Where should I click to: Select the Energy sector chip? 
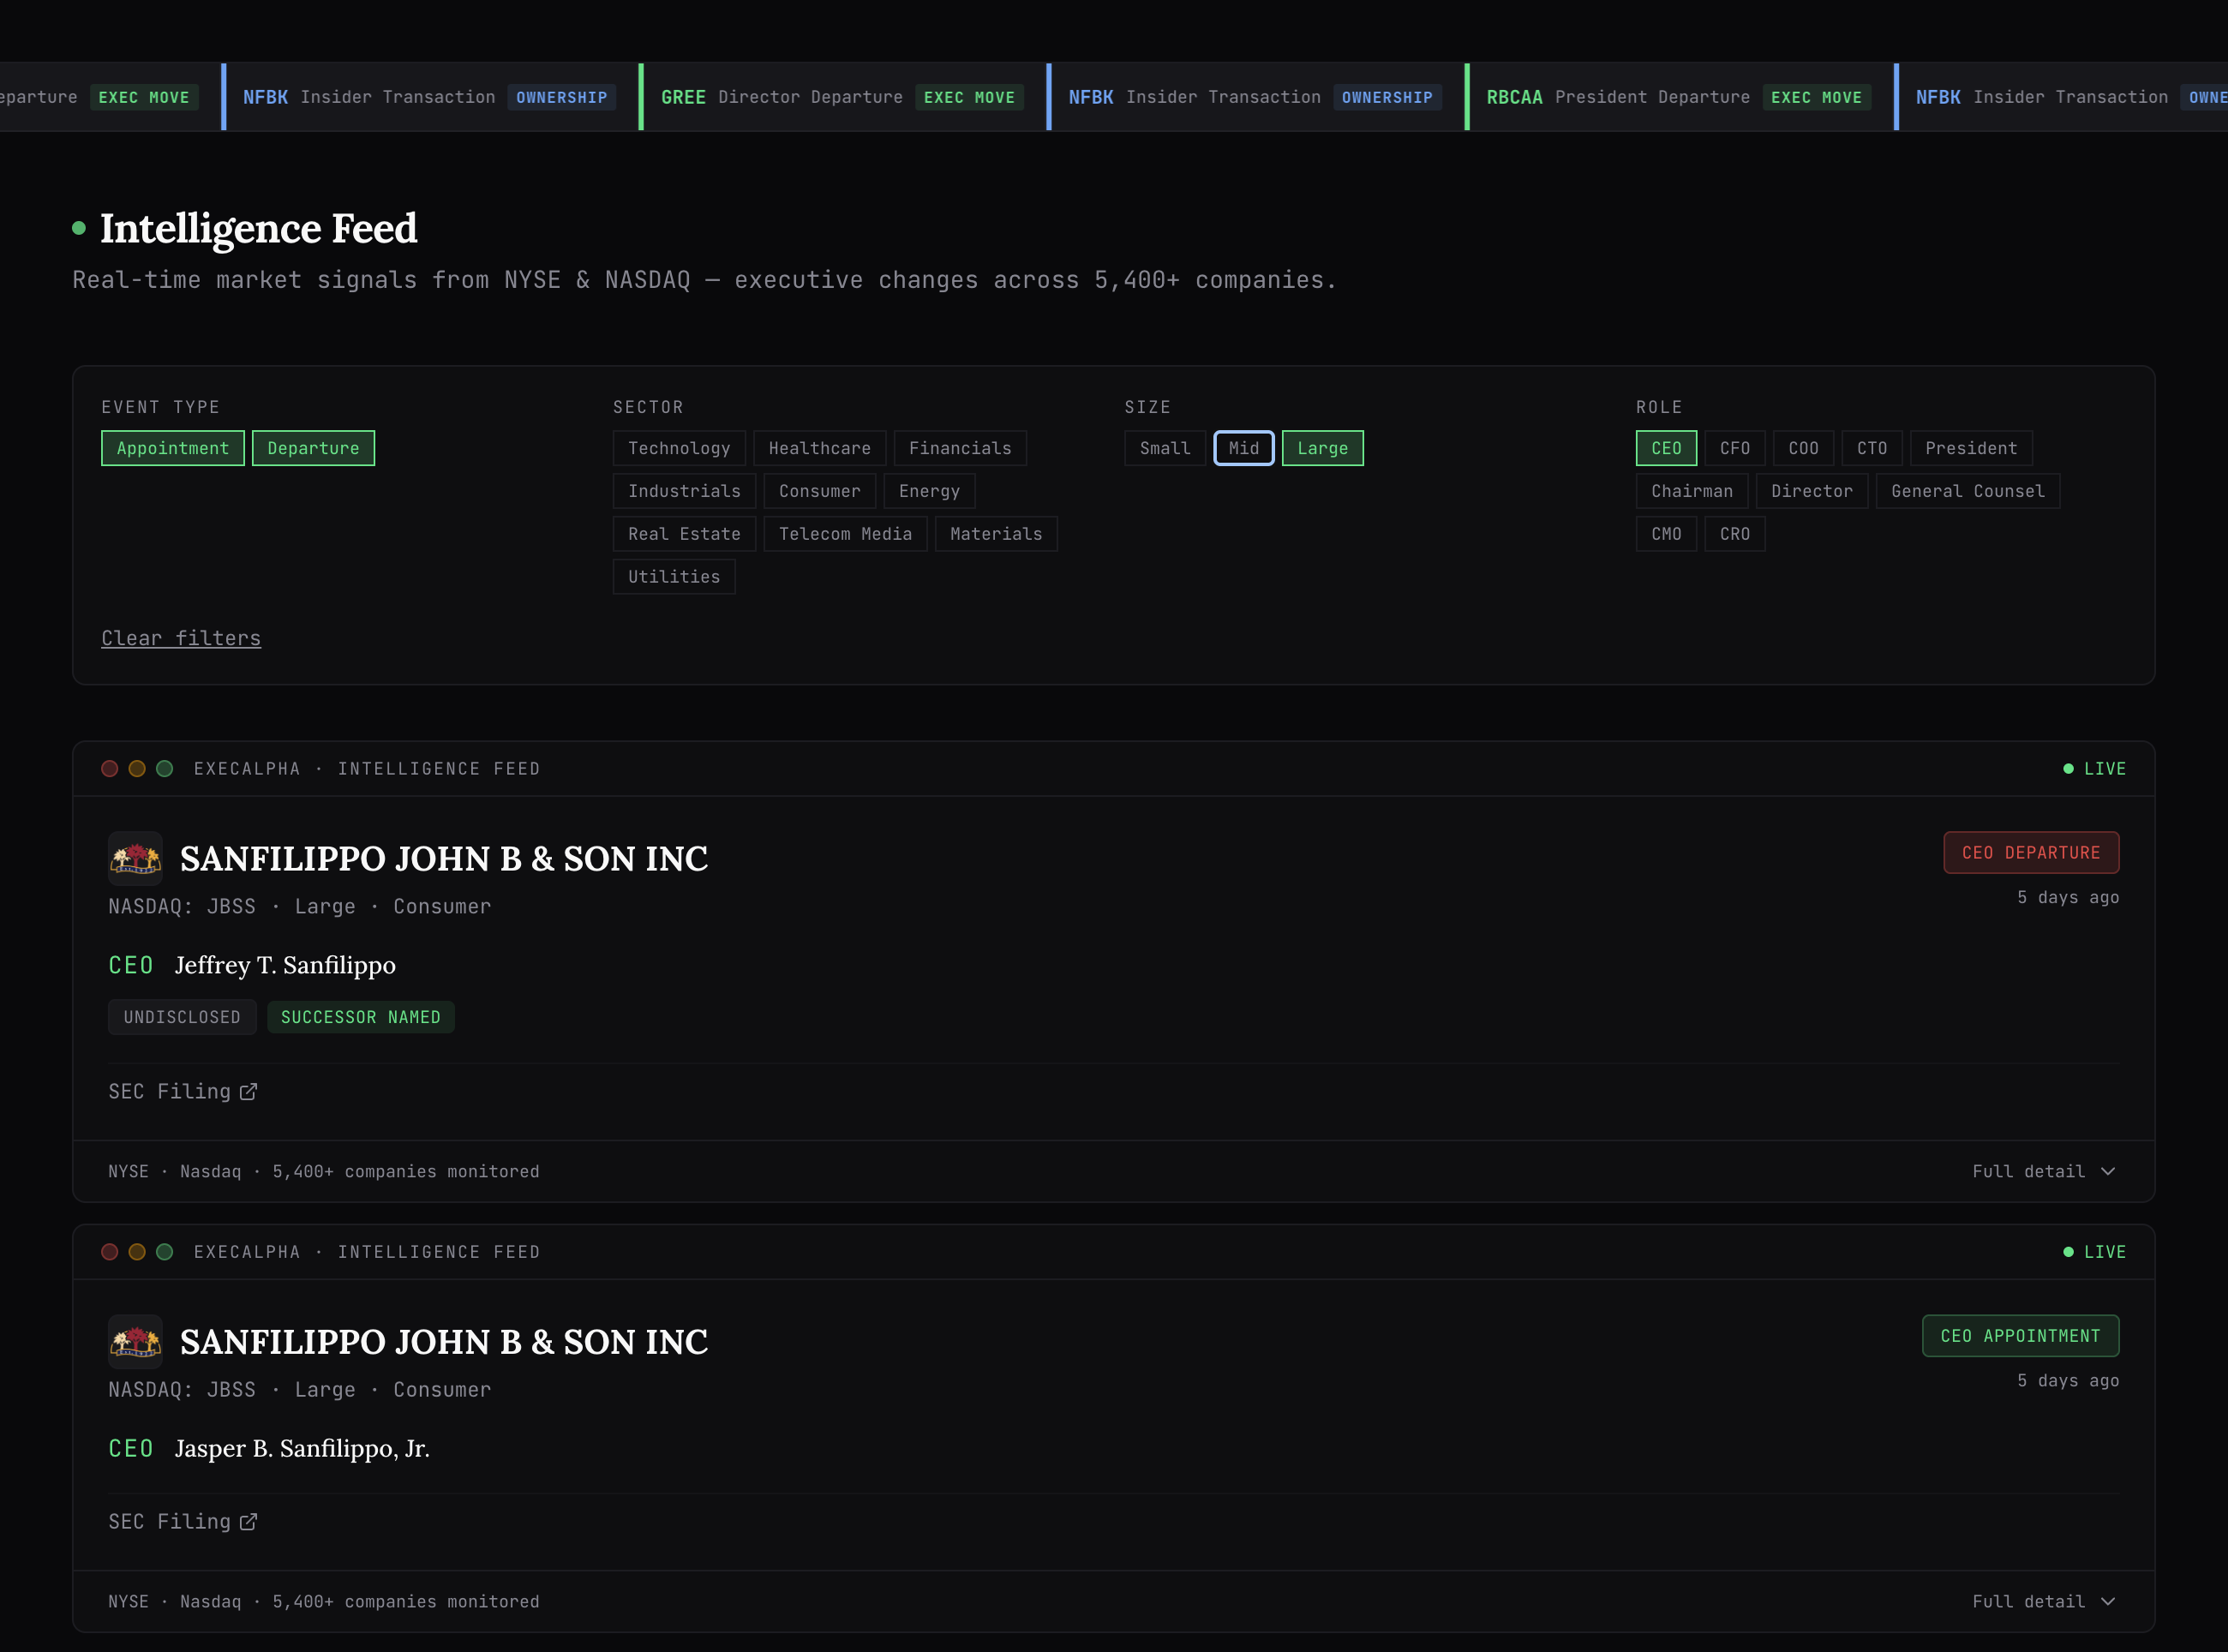(x=929, y=491)
